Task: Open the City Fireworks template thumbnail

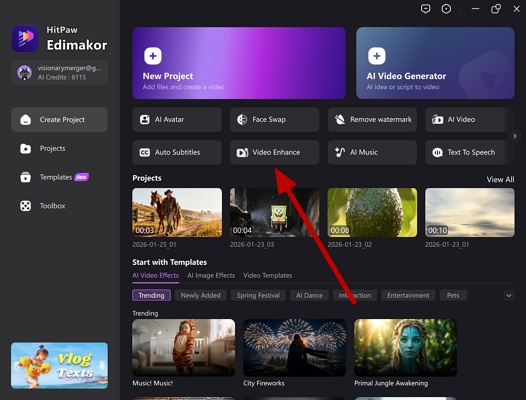Action: [x=294, y=348]
